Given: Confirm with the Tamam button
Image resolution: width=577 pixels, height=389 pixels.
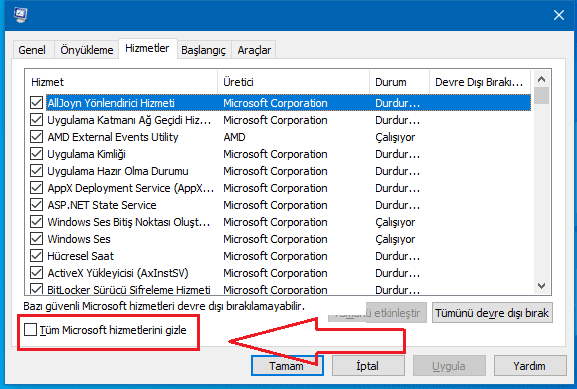Looking at the screenshot, I should coord(287,365).
